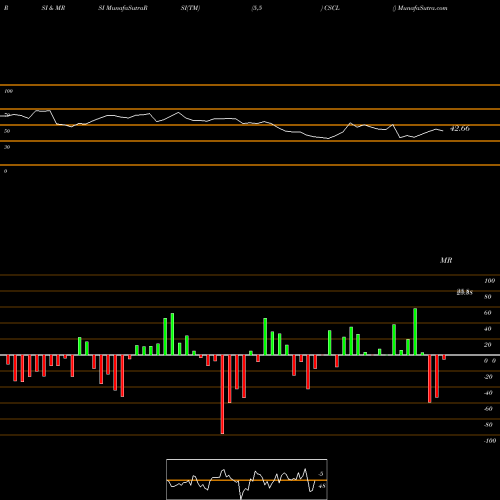Click the RSI axis label 0
Viewport: 500px width, 500px height.
[x=5, y=171]
